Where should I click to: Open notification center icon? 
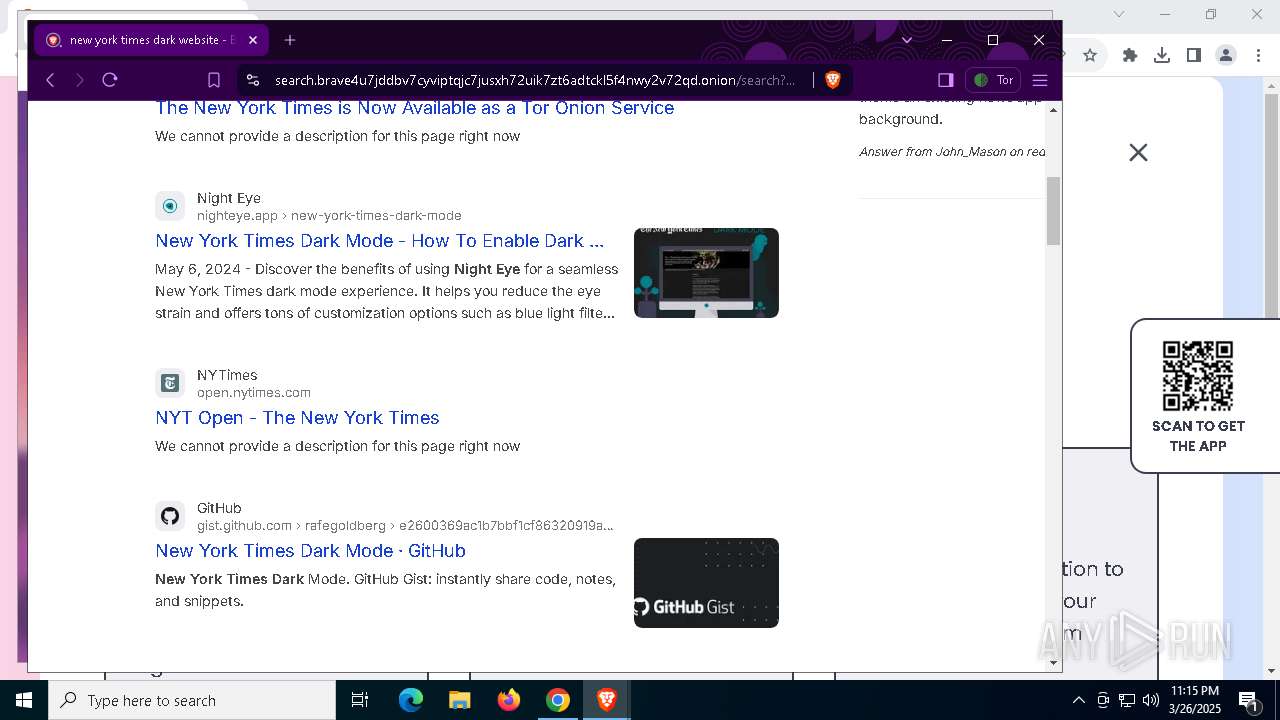tap(1249, 700)
